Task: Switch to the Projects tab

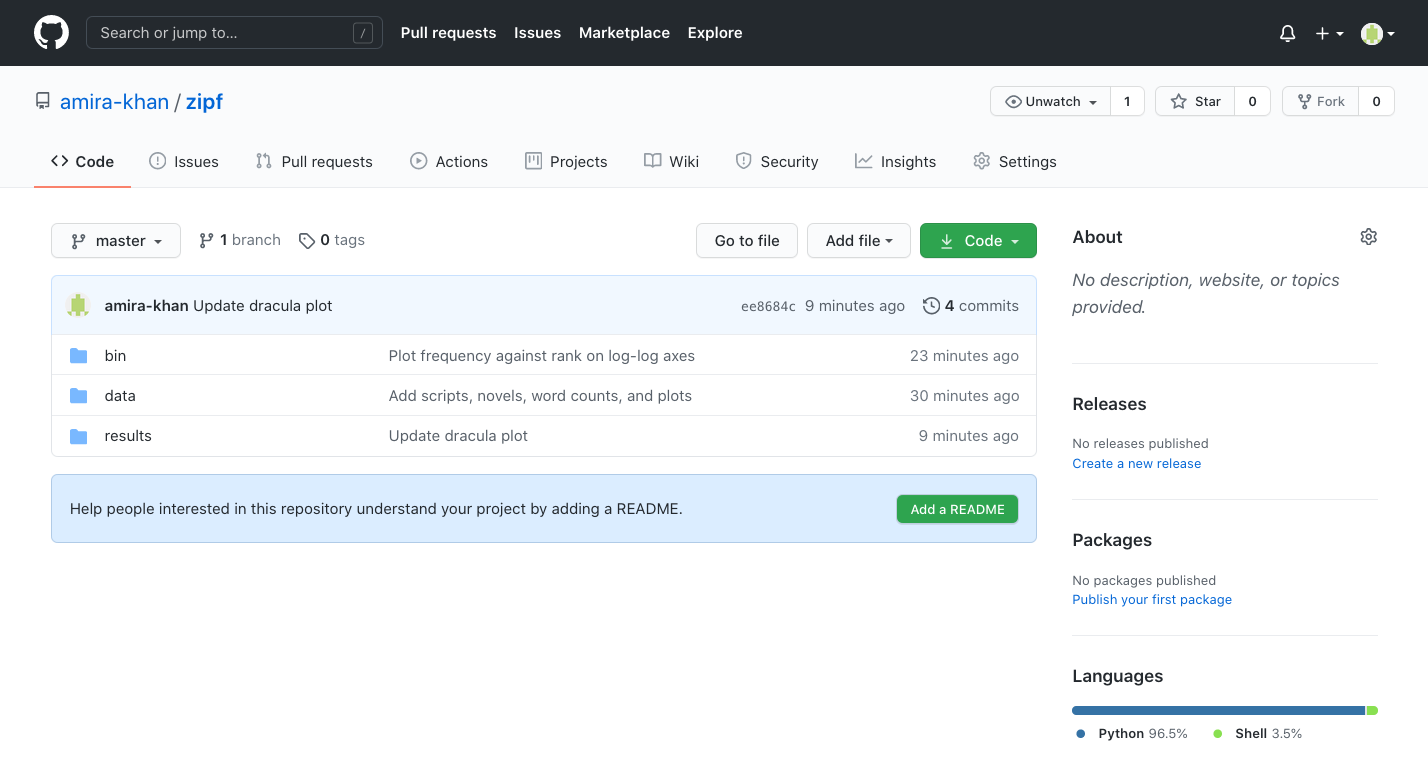Action: coord(566,161)
